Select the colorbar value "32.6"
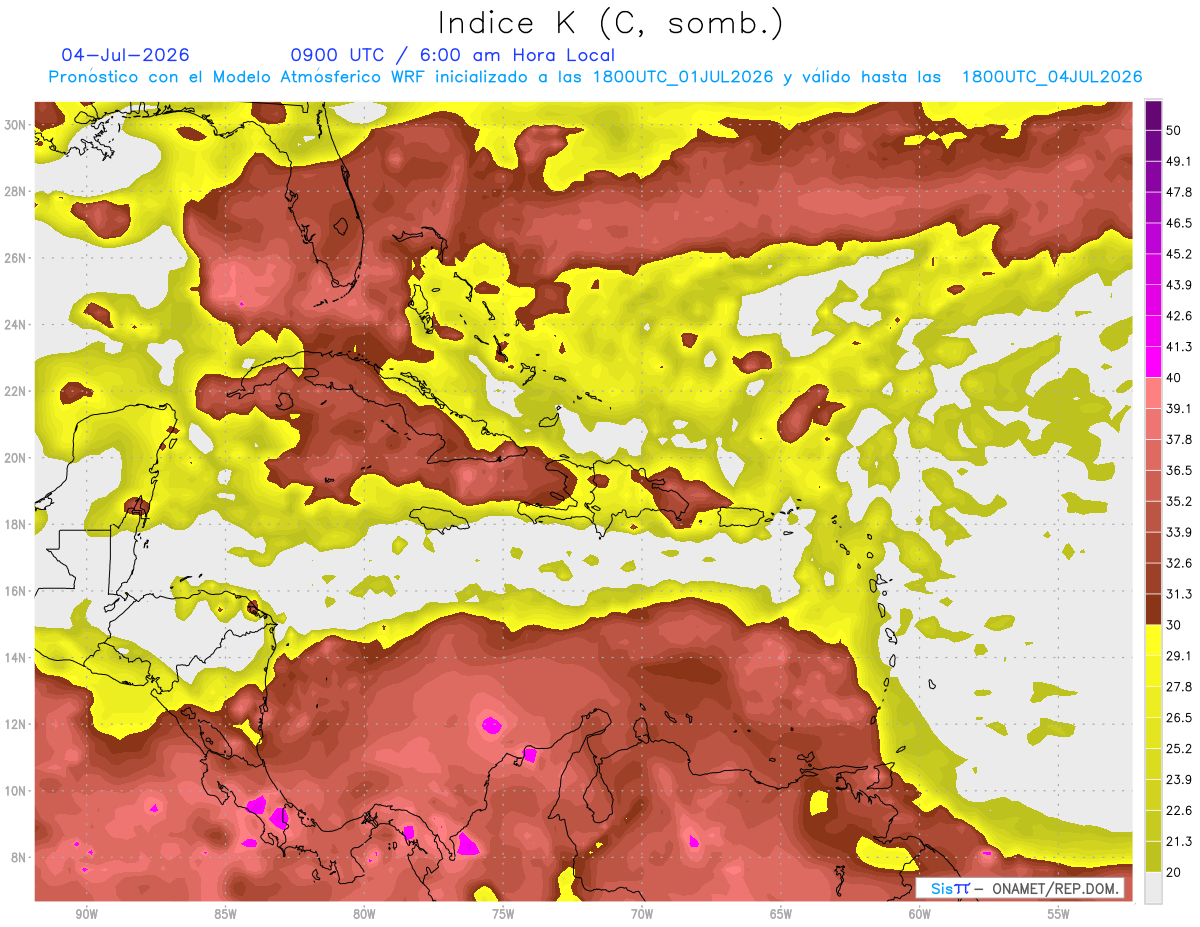 click(x=1181, y=563)
